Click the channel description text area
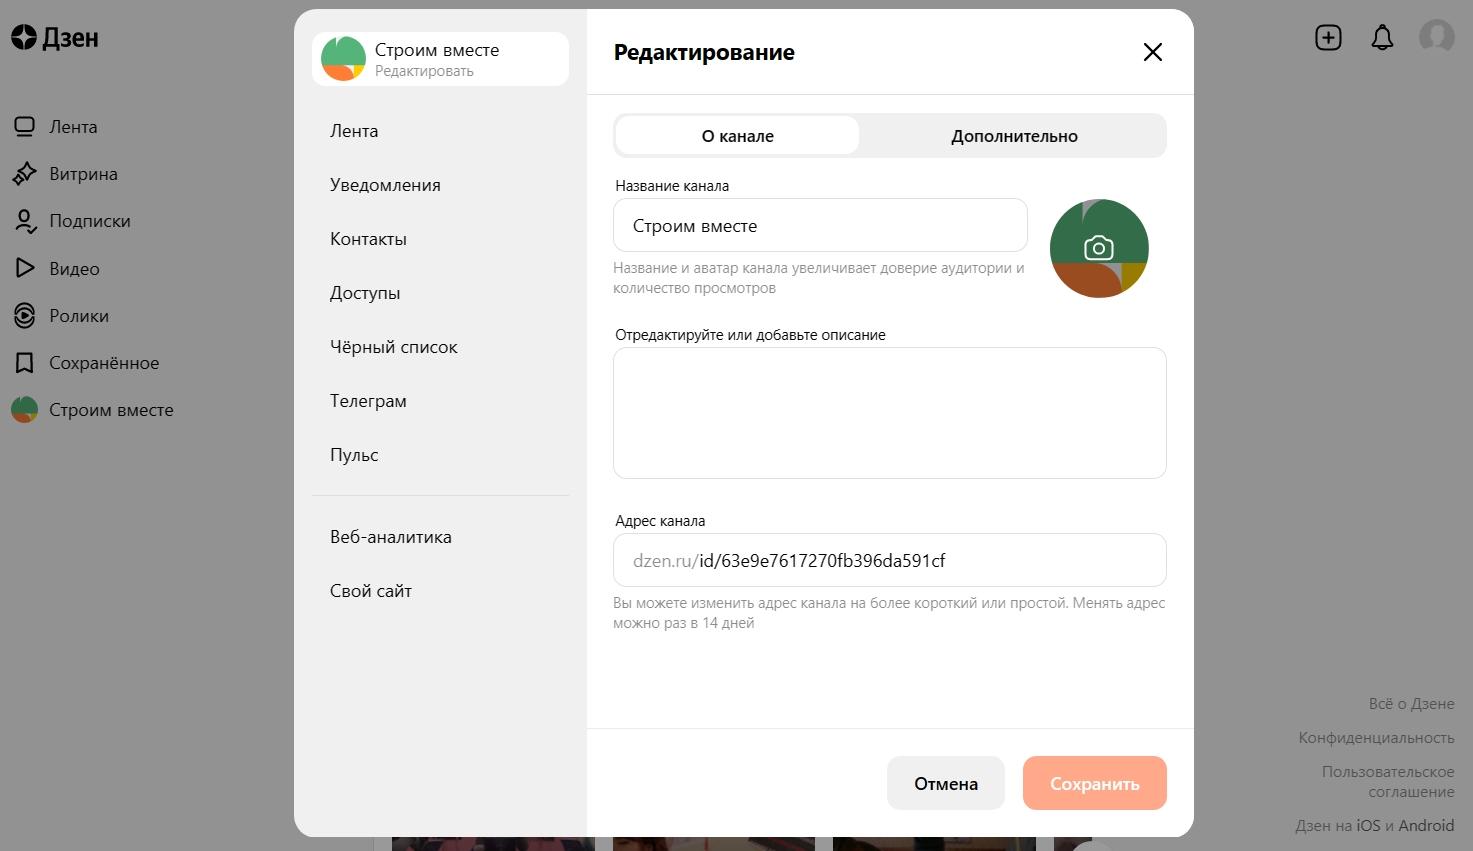Image resolution: width=1473 pixels, height=851 pixels. pos(890,413)
